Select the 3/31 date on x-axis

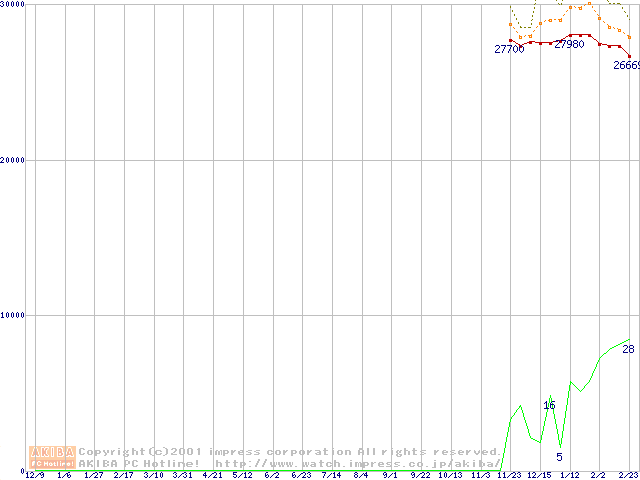pos(182,475)
